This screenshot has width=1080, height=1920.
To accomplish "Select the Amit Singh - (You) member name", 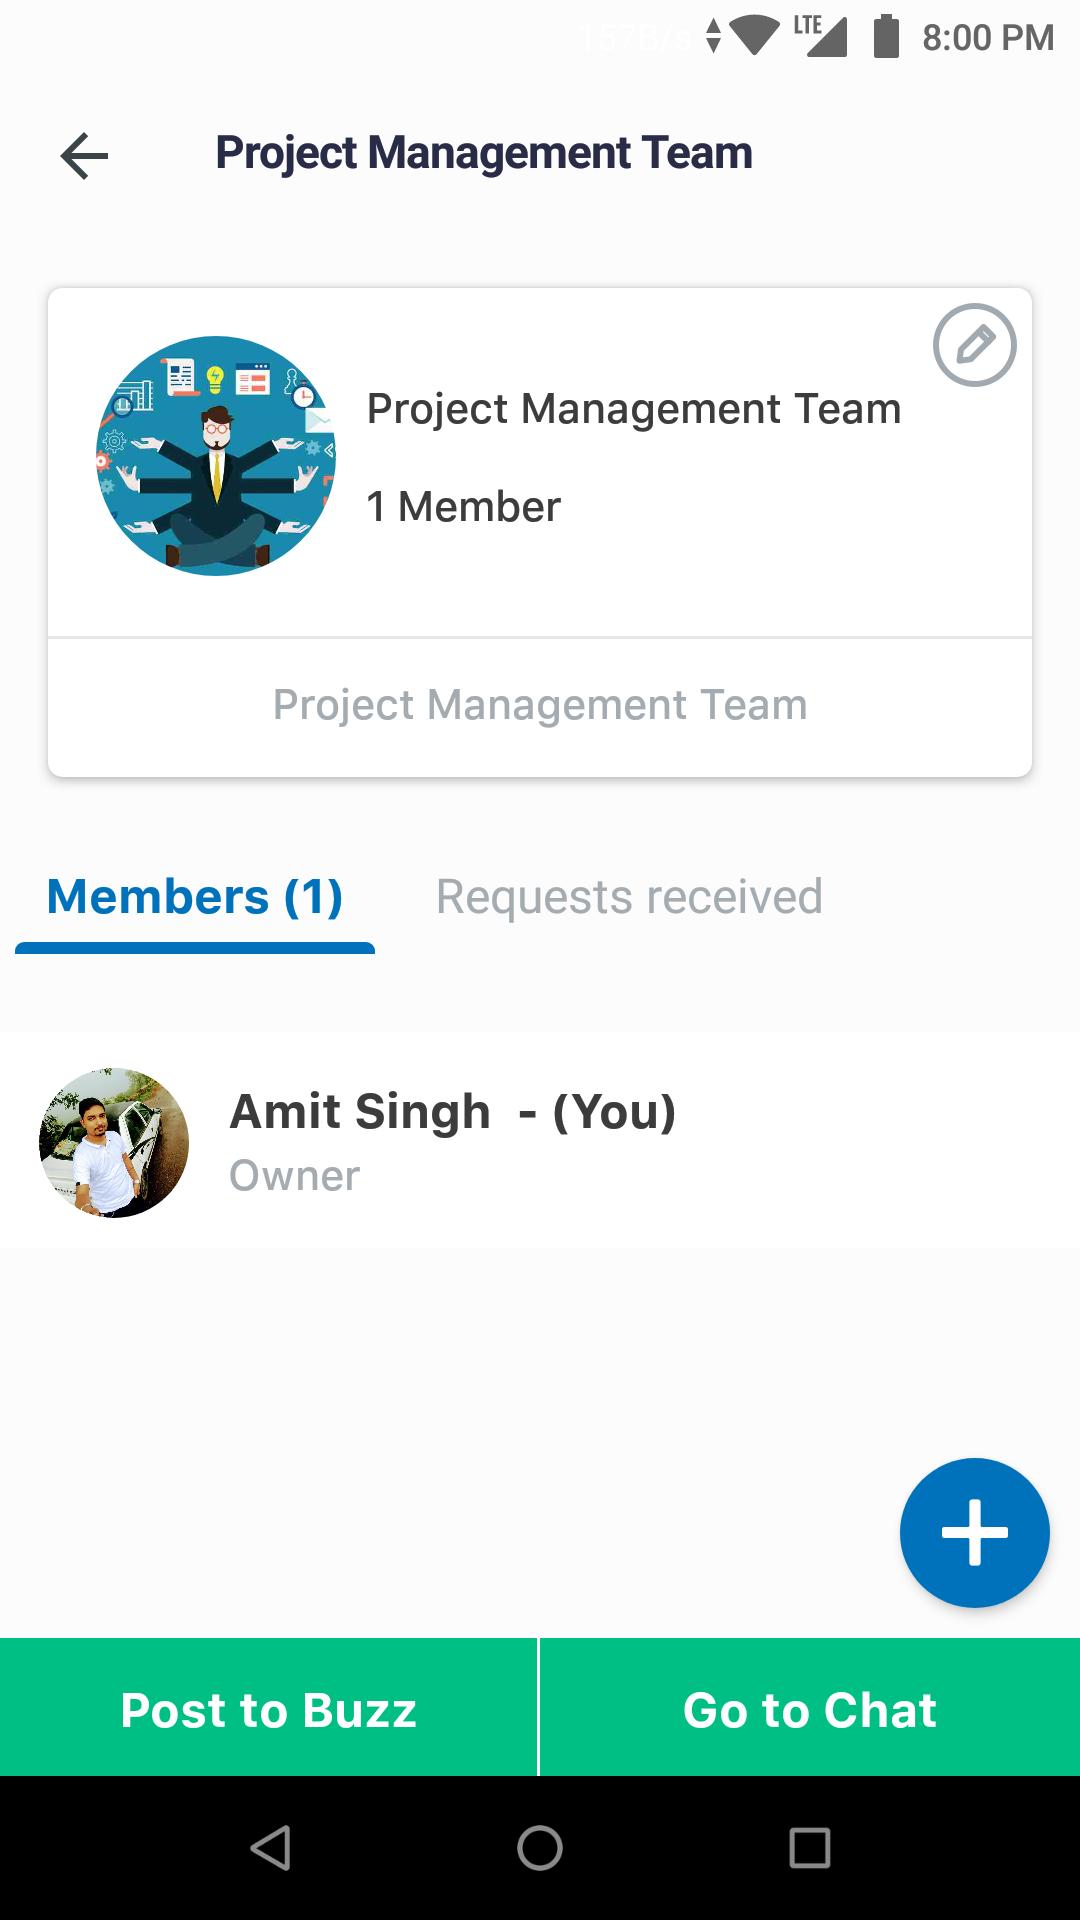I will click(x=453, y=1111).
